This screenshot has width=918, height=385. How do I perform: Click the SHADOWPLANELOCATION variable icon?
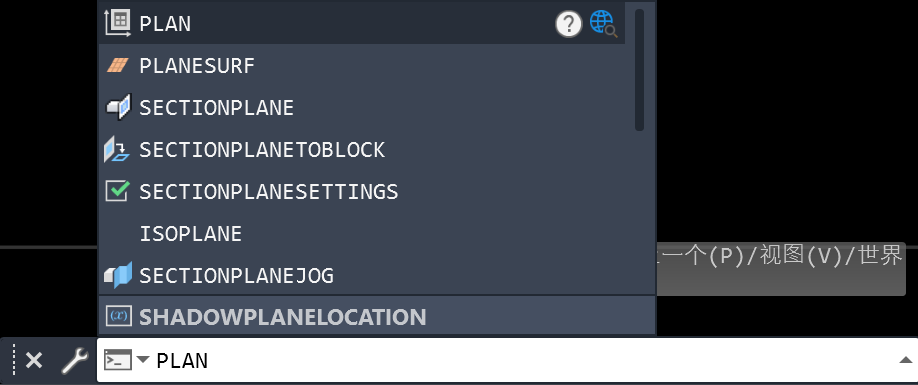[x=119, y=316]
